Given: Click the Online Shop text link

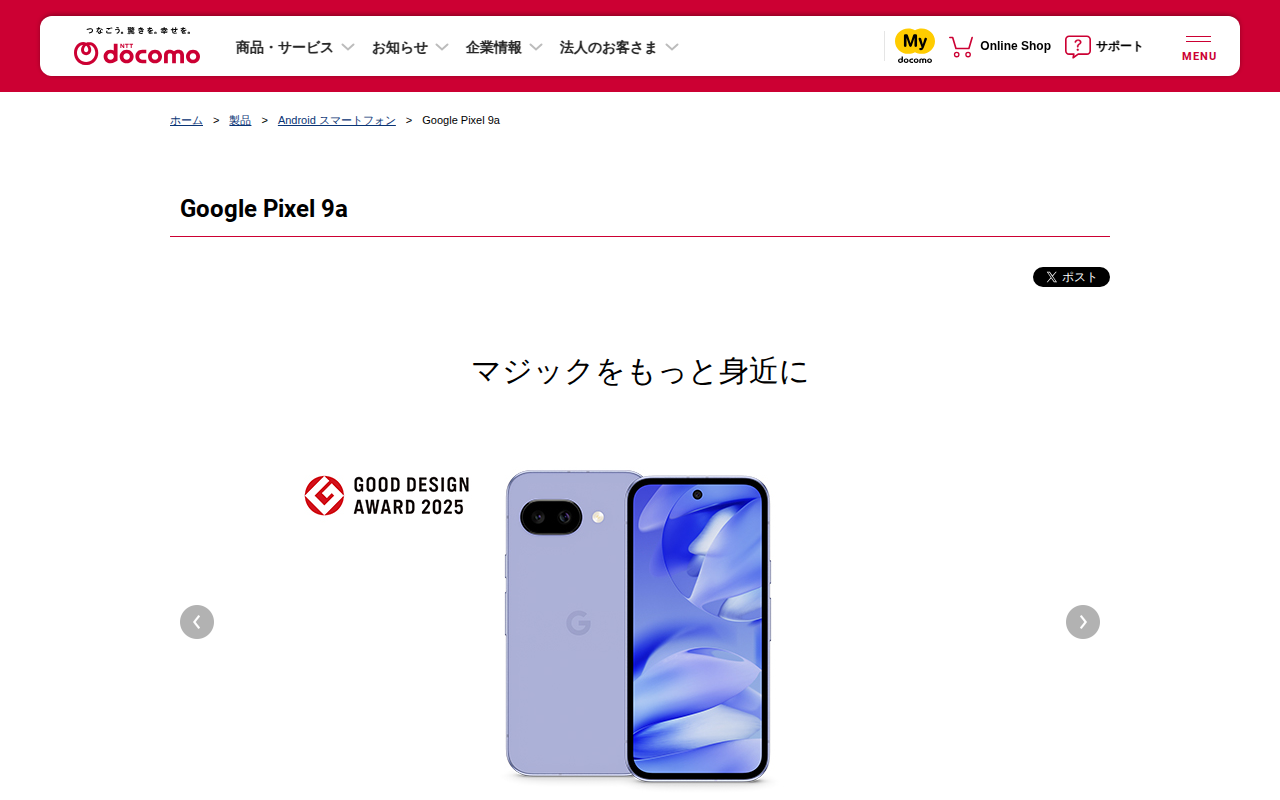Looking at the screenshot, I should coord(1015,46).
